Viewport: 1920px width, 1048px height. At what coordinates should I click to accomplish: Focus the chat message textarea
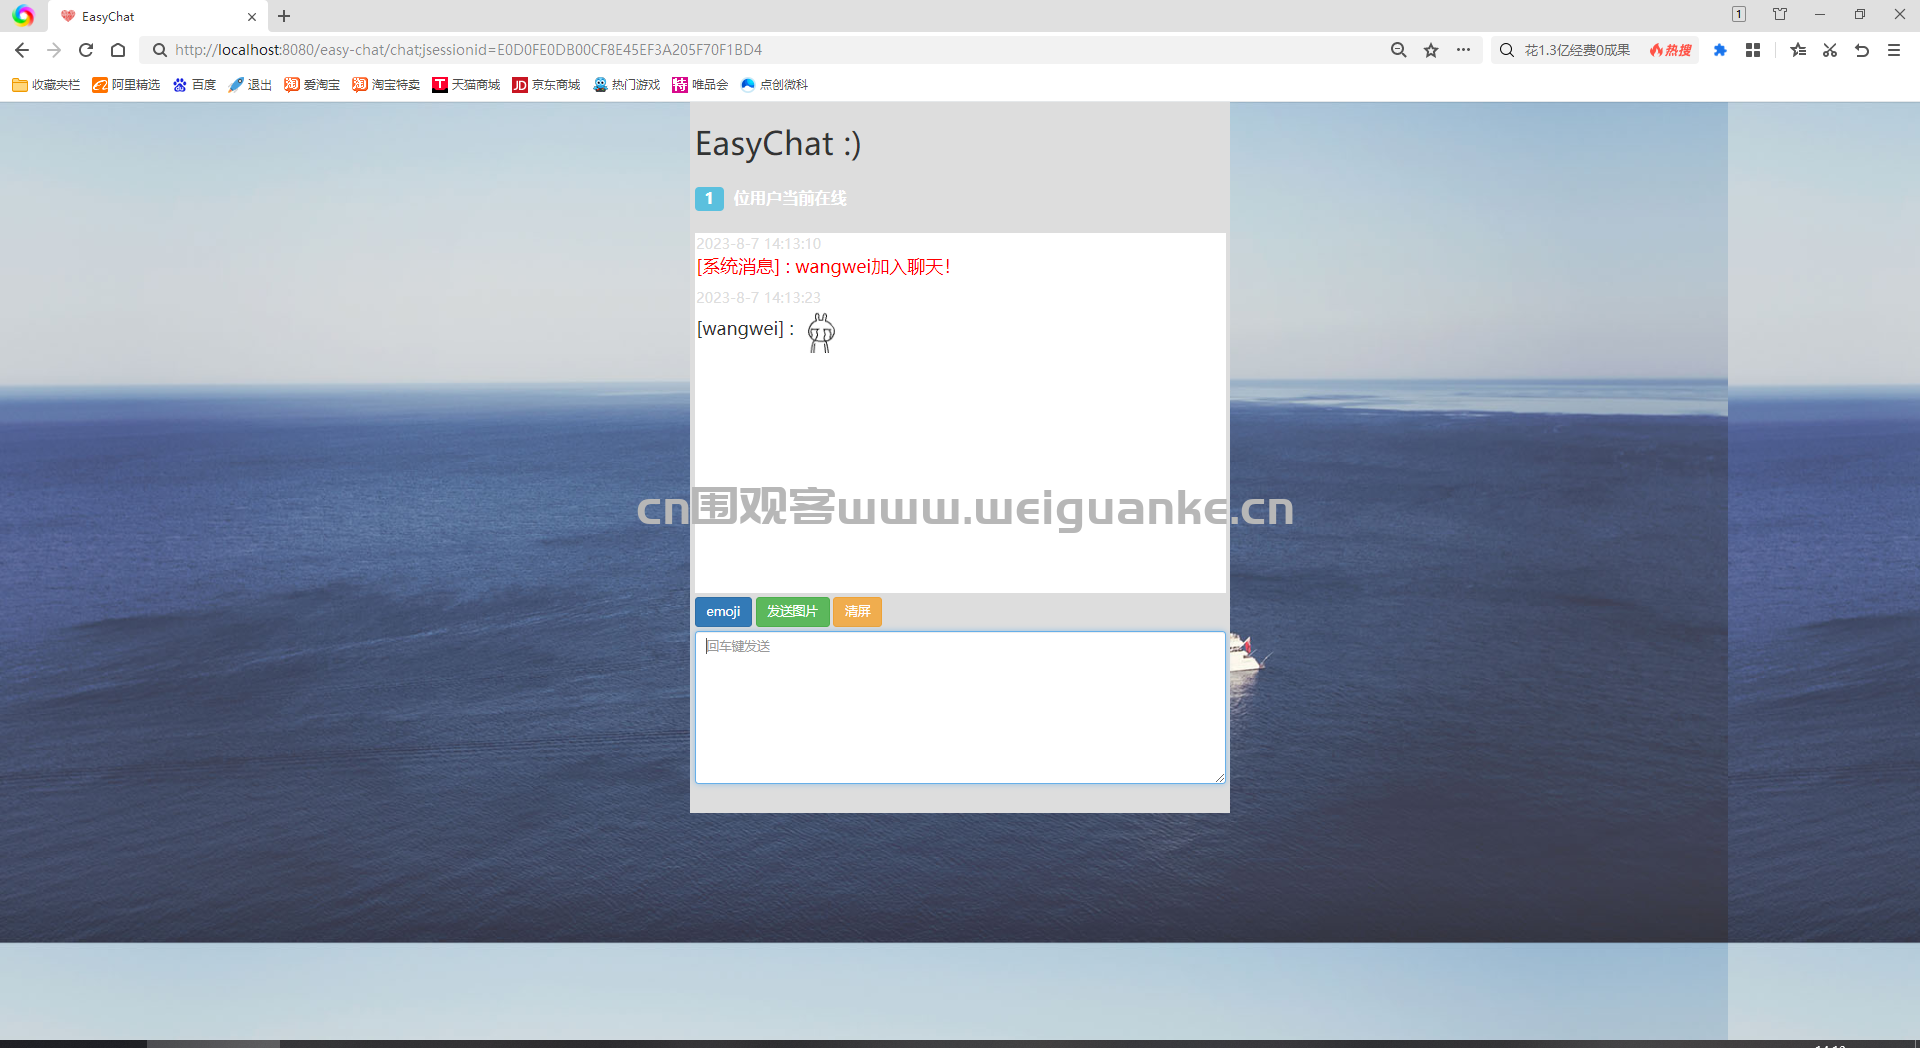[960, 707]
